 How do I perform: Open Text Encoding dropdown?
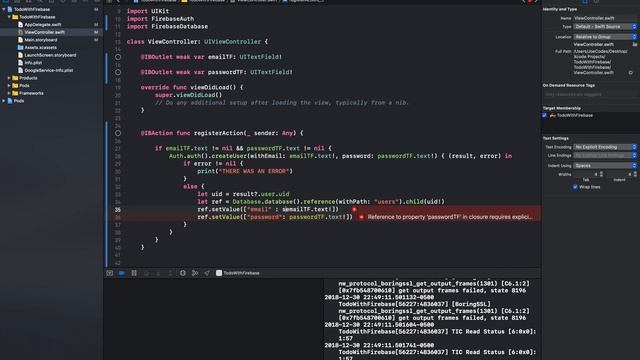click(605, 147)
